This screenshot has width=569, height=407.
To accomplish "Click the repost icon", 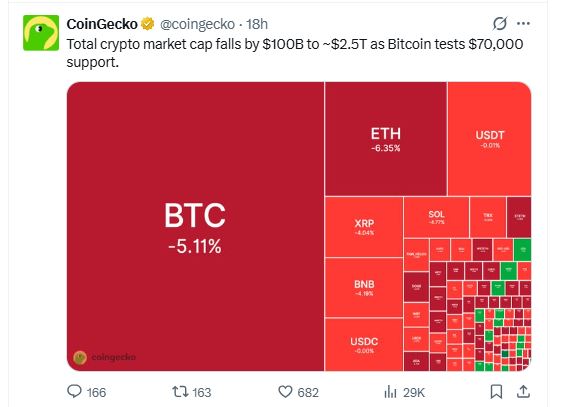I will pos(180,392).
